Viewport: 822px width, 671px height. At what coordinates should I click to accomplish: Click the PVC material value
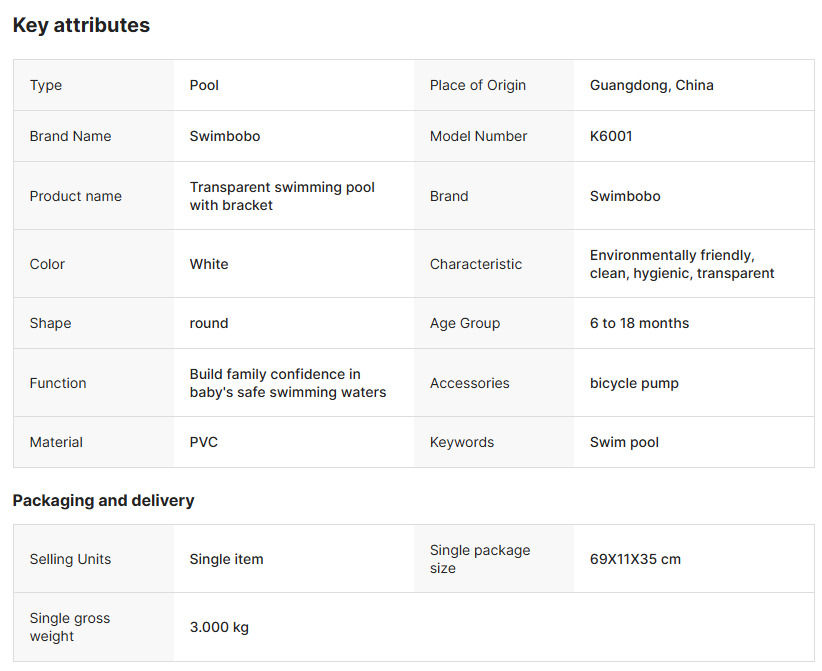pos(203,442)
